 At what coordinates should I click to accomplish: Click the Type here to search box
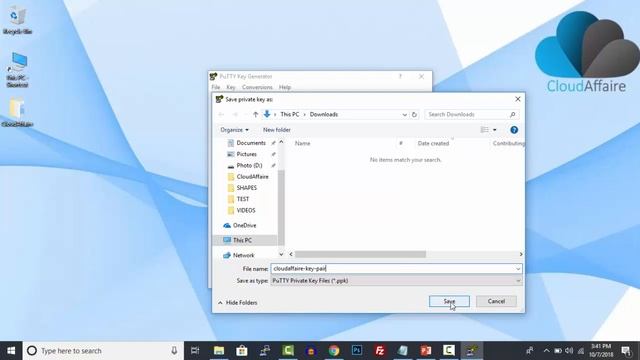[103, 351]
